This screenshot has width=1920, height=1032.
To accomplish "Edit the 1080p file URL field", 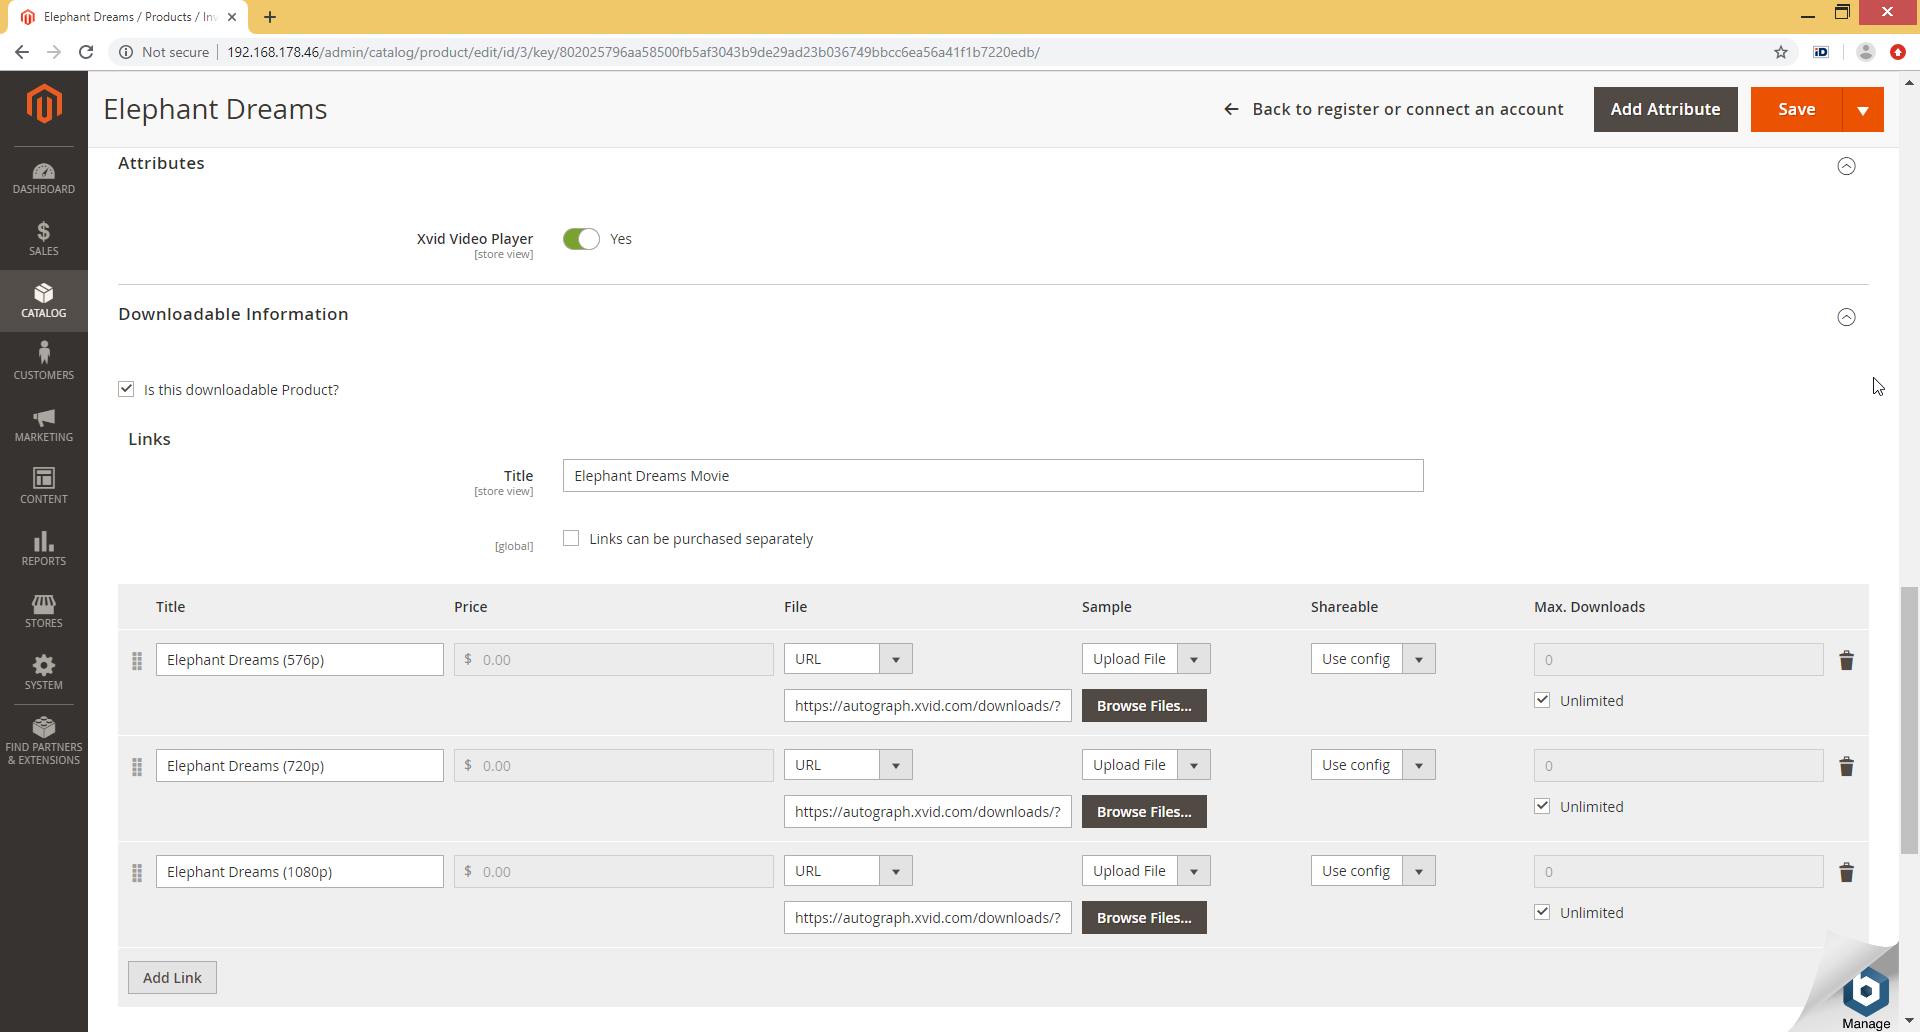I will click(x=927, y=918).
